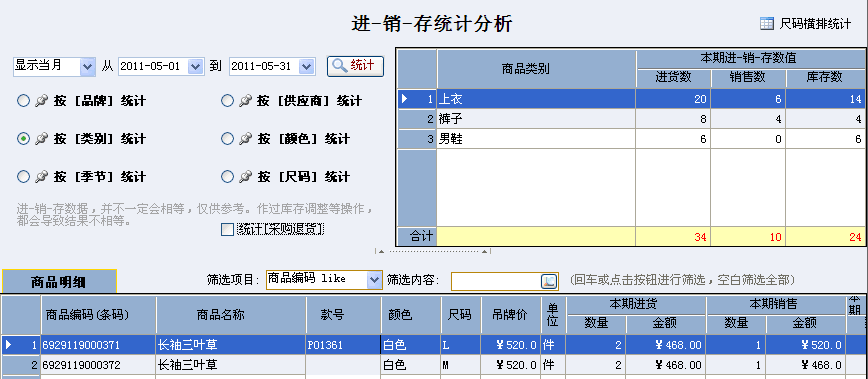868x379 pixels.
Task: Click pin icon next to 按[颜色]统计
Action: (x=245, y=139)
